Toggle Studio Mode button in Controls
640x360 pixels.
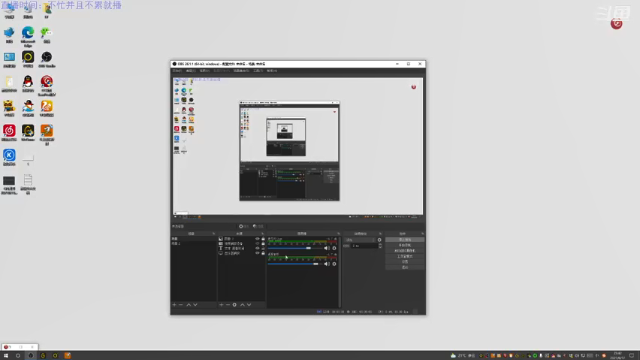405,256
